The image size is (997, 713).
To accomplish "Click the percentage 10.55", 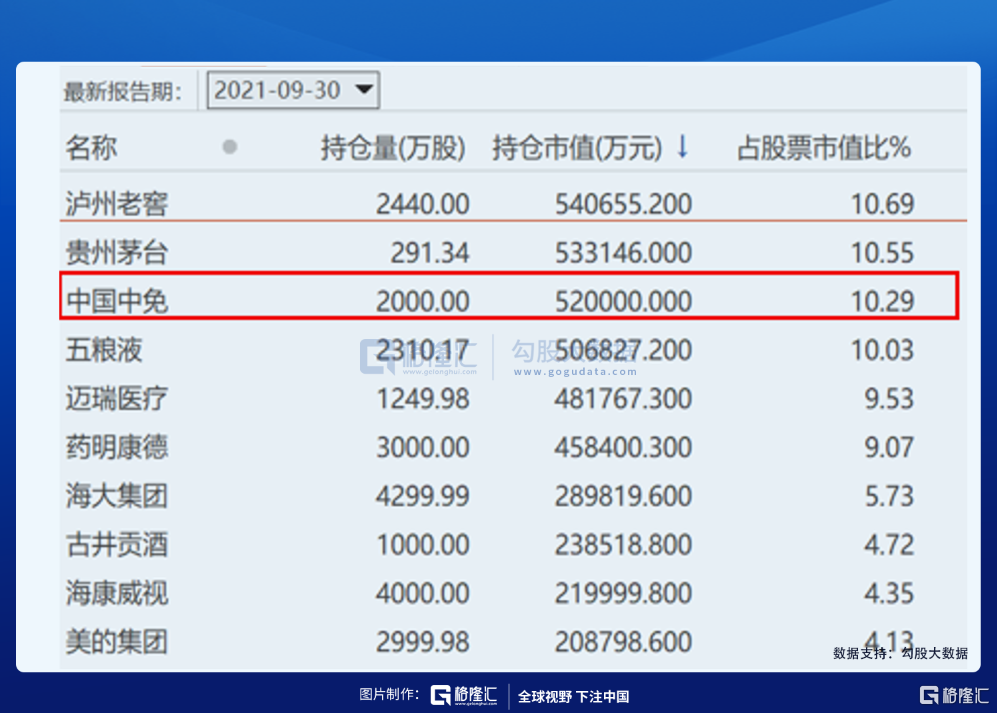I will click(x=883, y=253).
